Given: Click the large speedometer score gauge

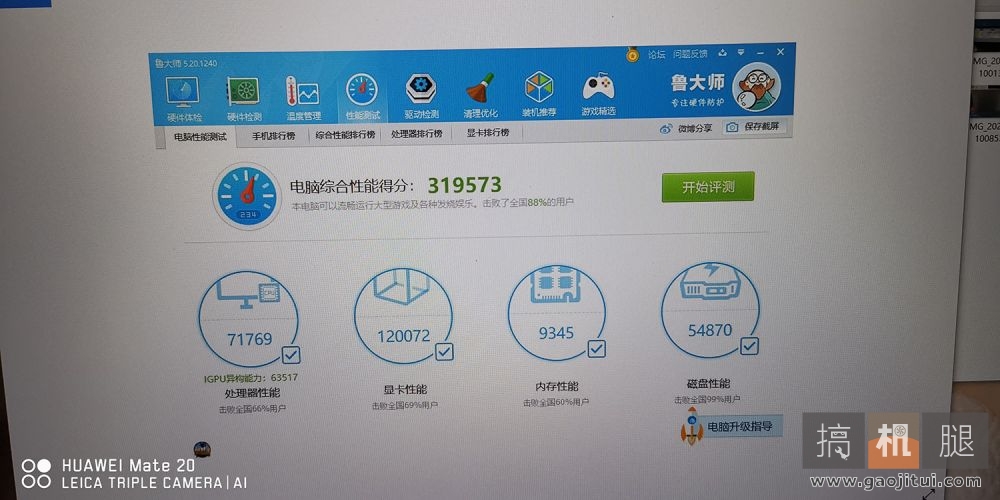Looking at the screenshot, I should [247, 196].
